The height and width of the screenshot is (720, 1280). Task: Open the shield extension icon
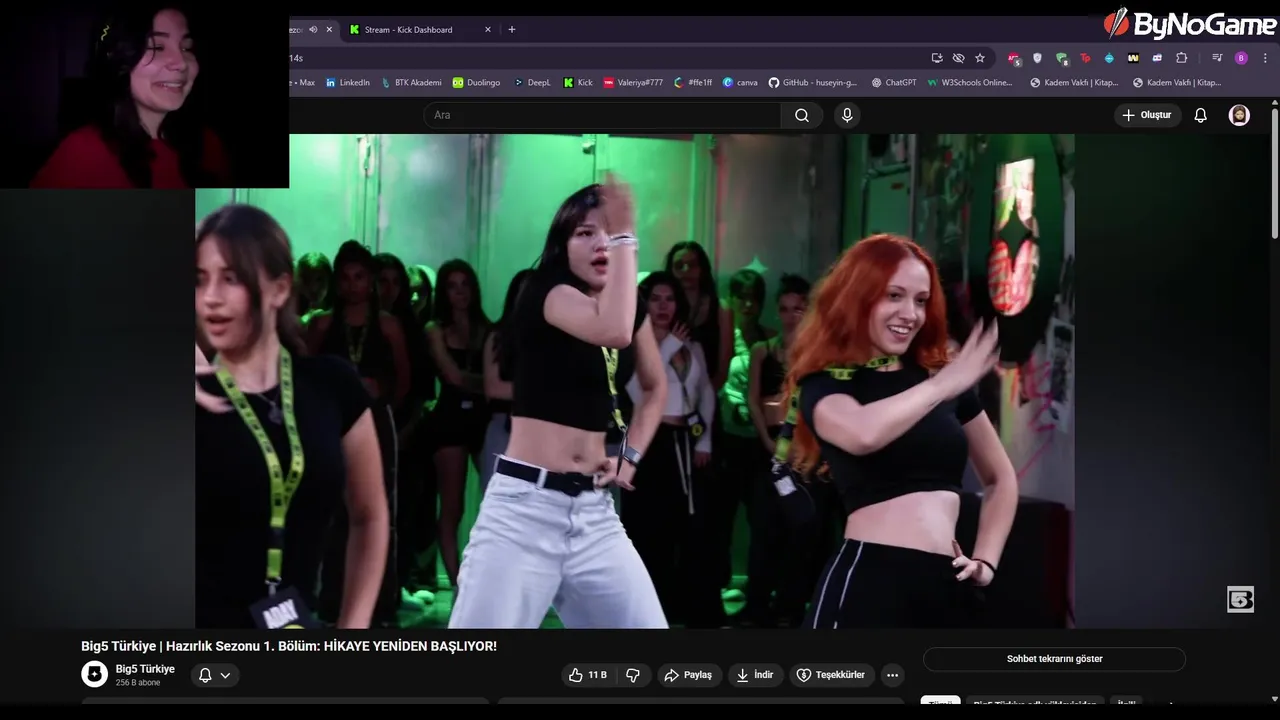(x=1037, y=58)
